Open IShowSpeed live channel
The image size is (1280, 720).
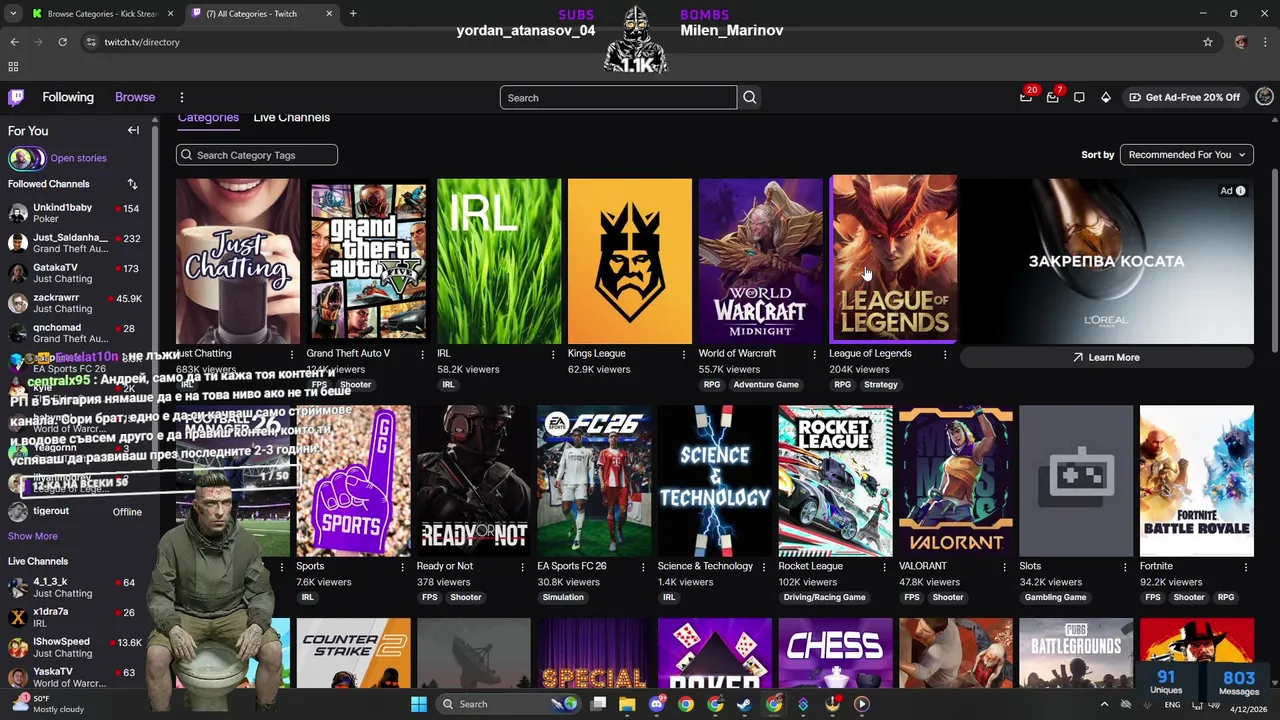click(x=75, y=647)
